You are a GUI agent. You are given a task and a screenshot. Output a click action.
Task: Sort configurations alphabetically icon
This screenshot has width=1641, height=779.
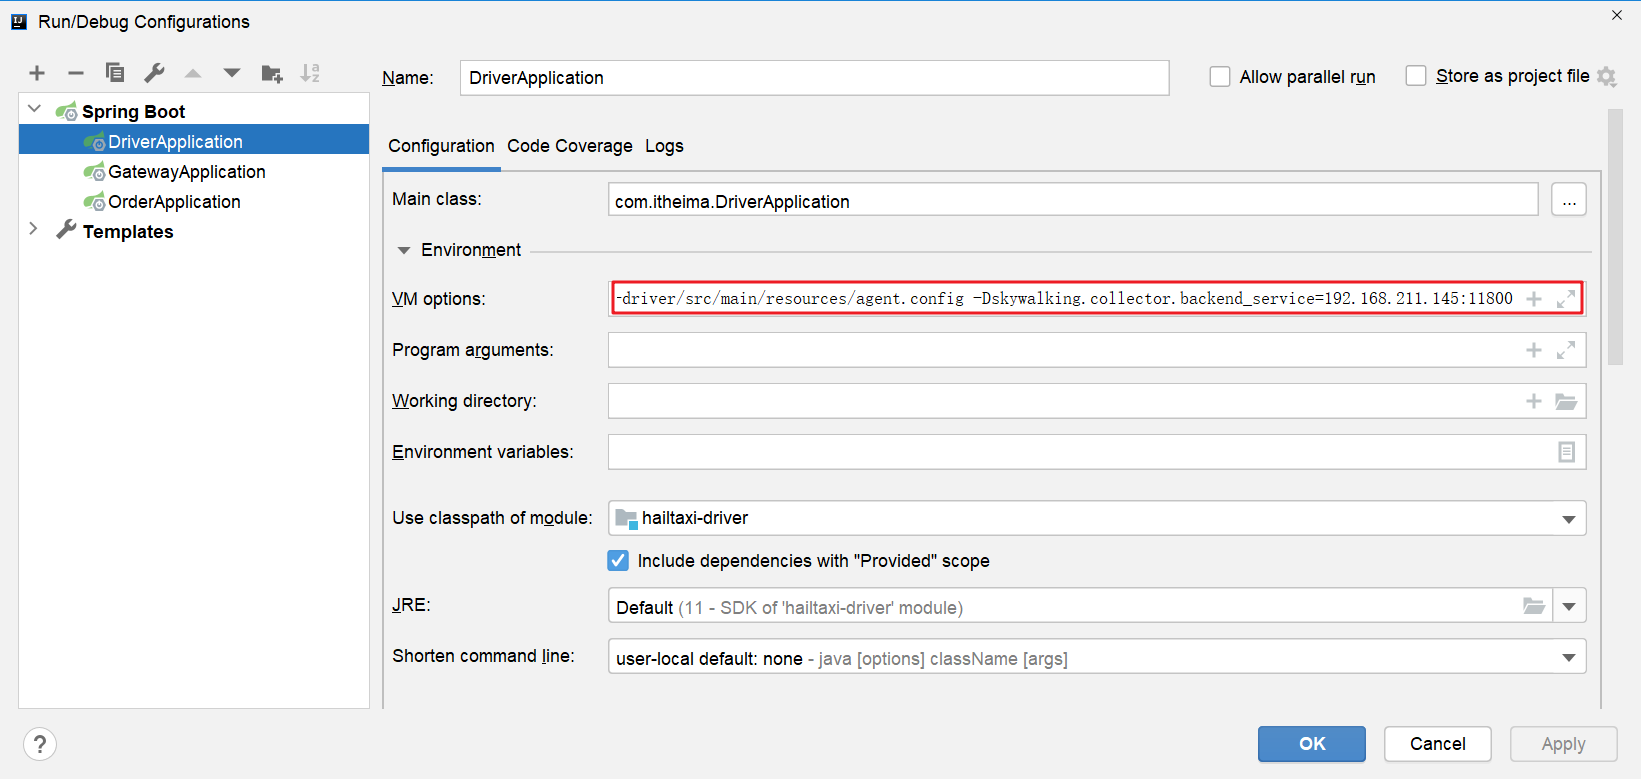coord(310,73)
